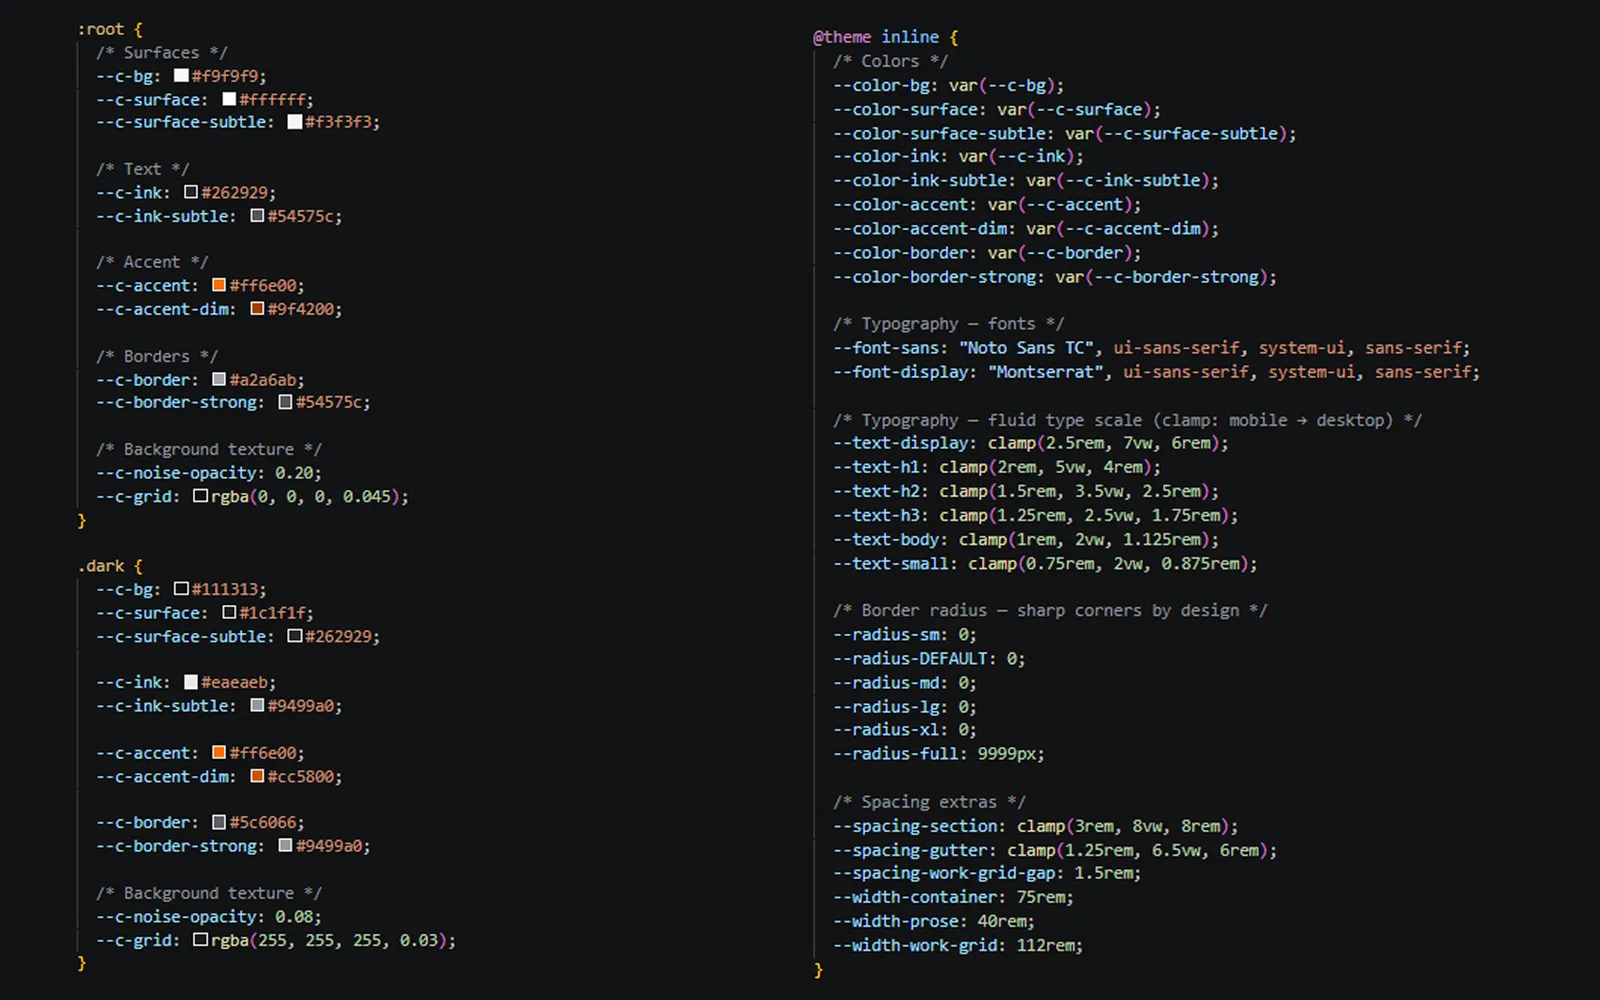1600x1000 pixels.
Task: Open the color swatch beside #1c1f1f
Action: [x=229, y=612]
